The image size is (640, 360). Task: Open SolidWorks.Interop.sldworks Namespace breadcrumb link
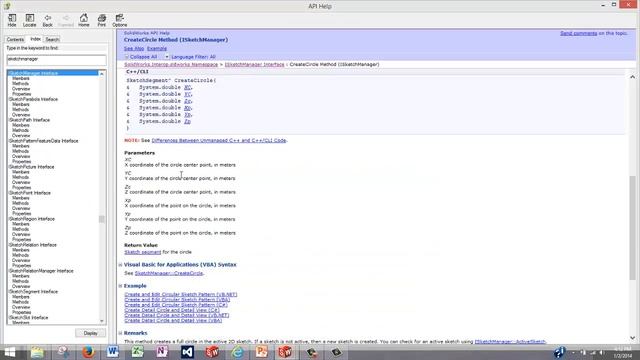(171, 64)
